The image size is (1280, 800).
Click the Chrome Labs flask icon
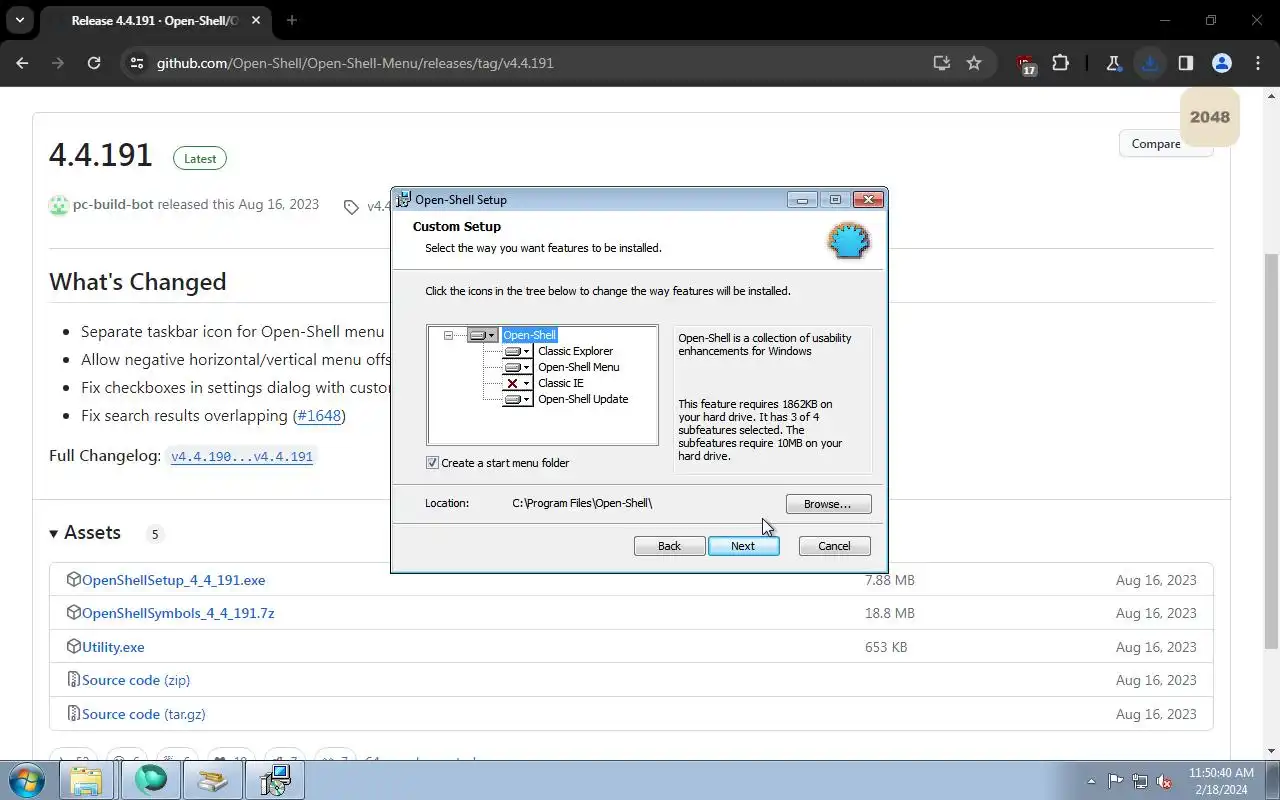(1113, 63)
